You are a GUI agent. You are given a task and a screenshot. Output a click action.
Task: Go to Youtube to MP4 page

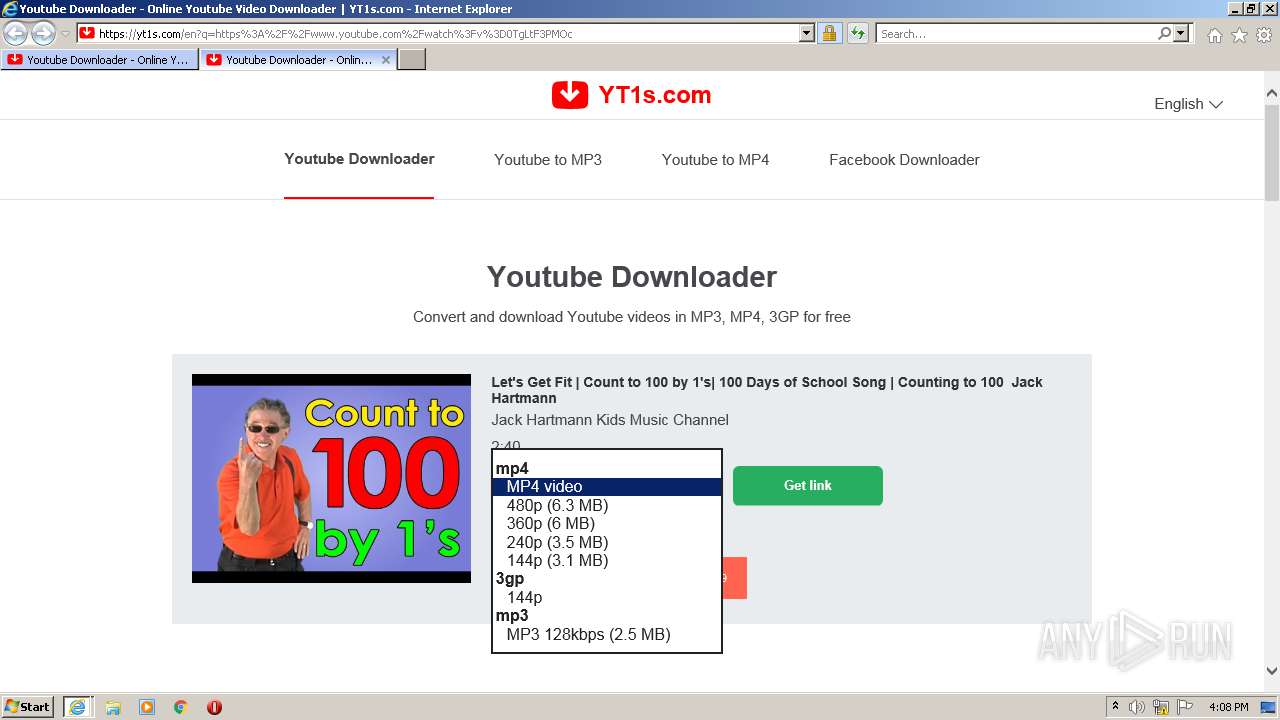coord(715,160)
